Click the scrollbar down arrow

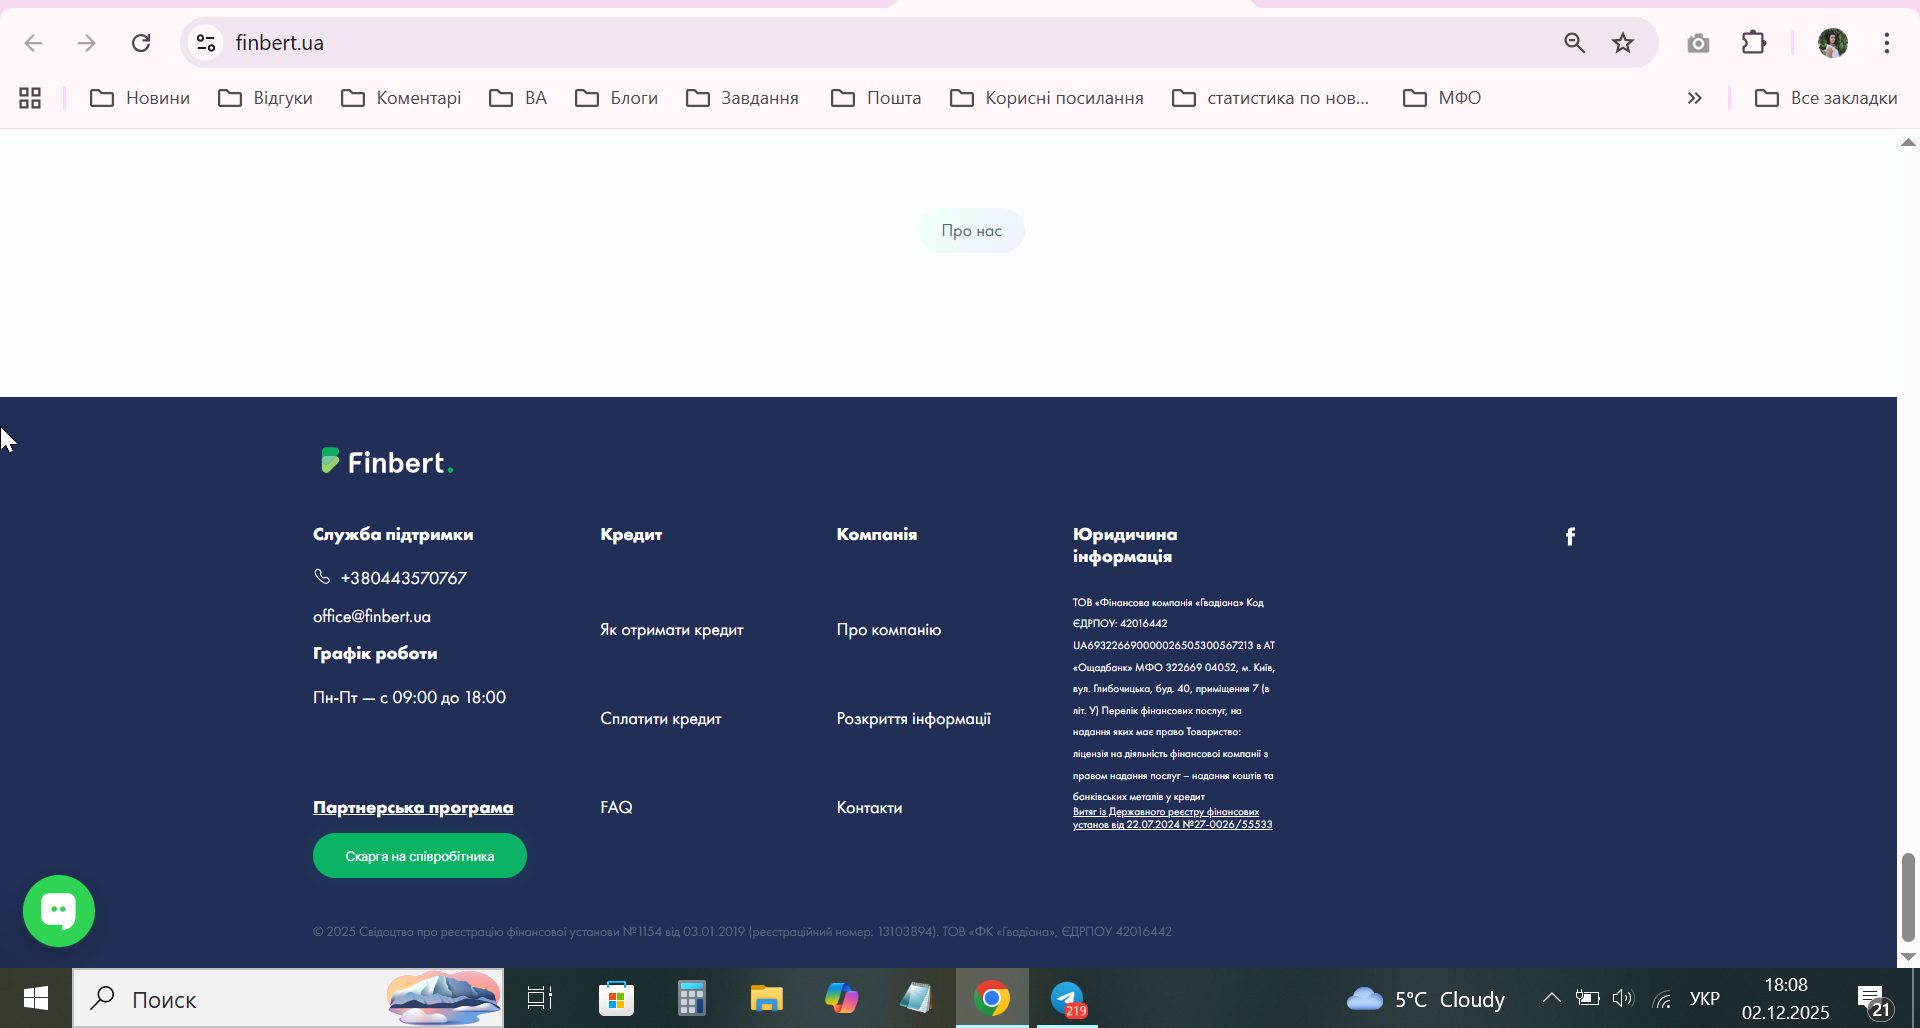click(1908, 956)
